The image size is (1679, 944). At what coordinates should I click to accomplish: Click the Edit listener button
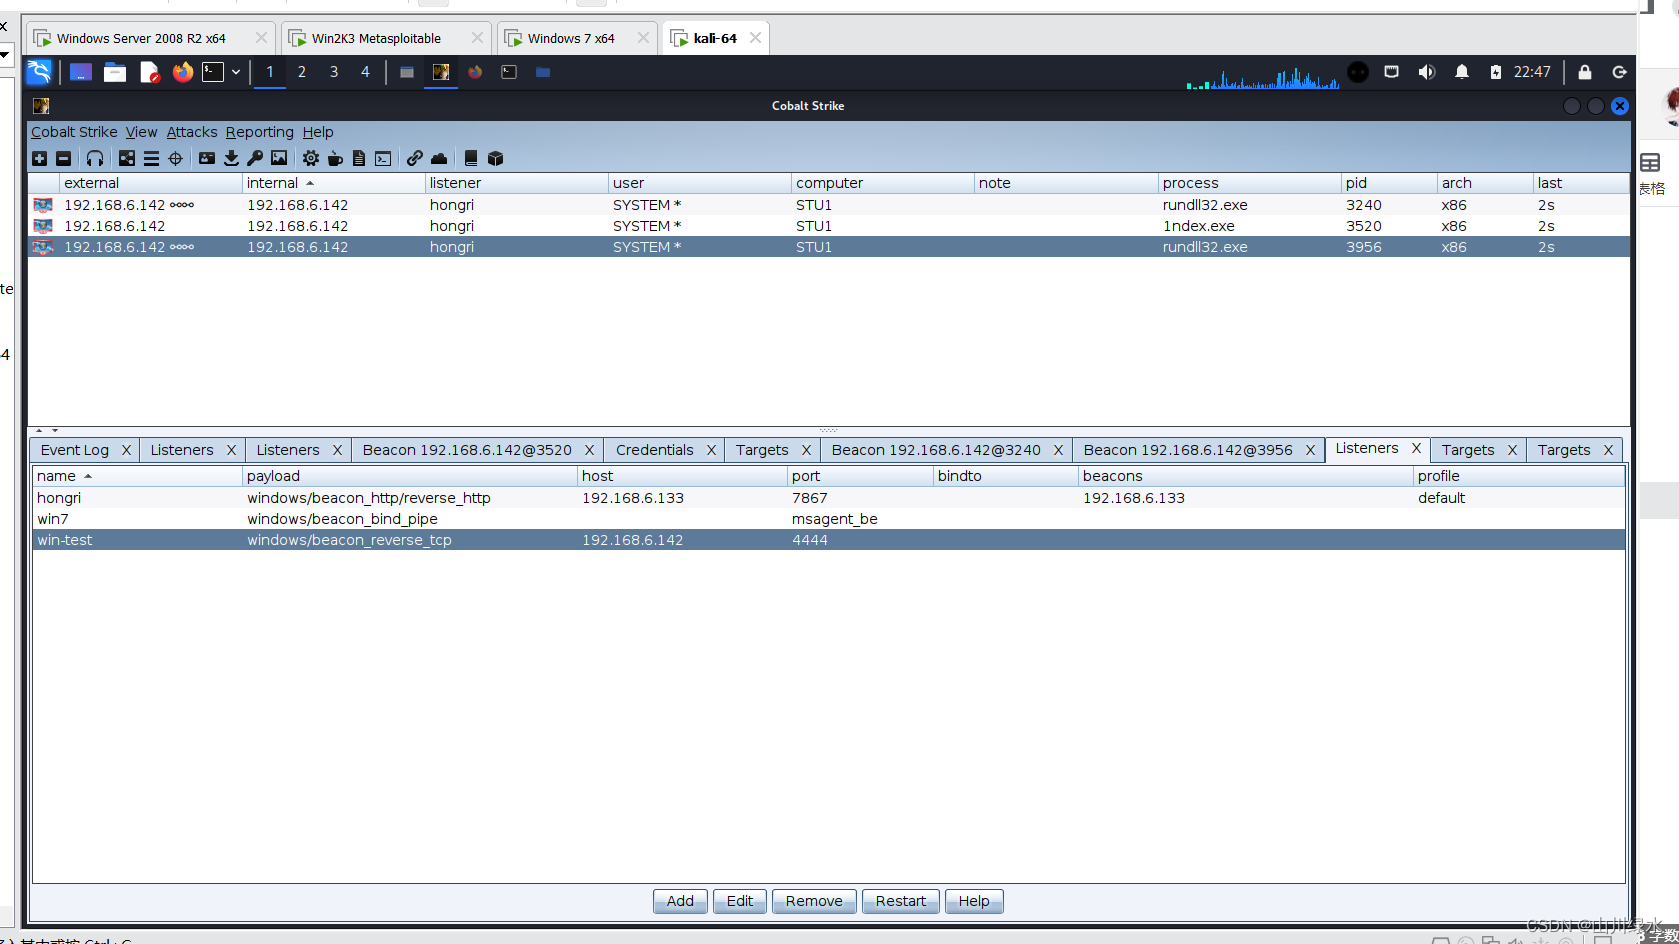[x=740, y=901]
